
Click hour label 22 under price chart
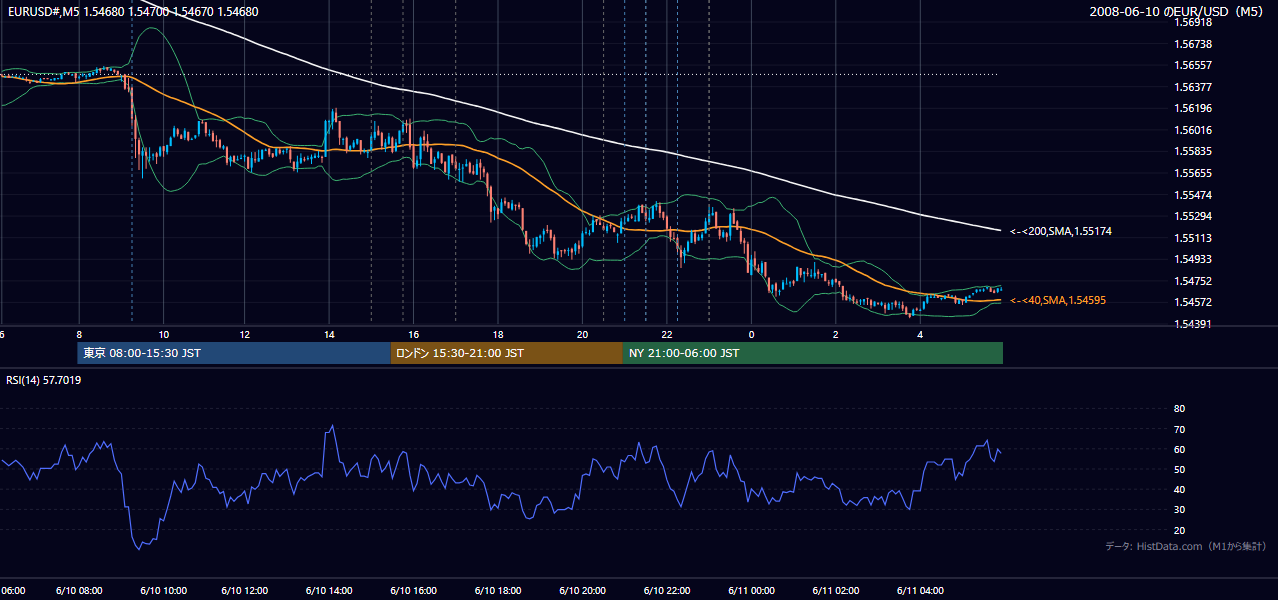click(x=666, y=334)
